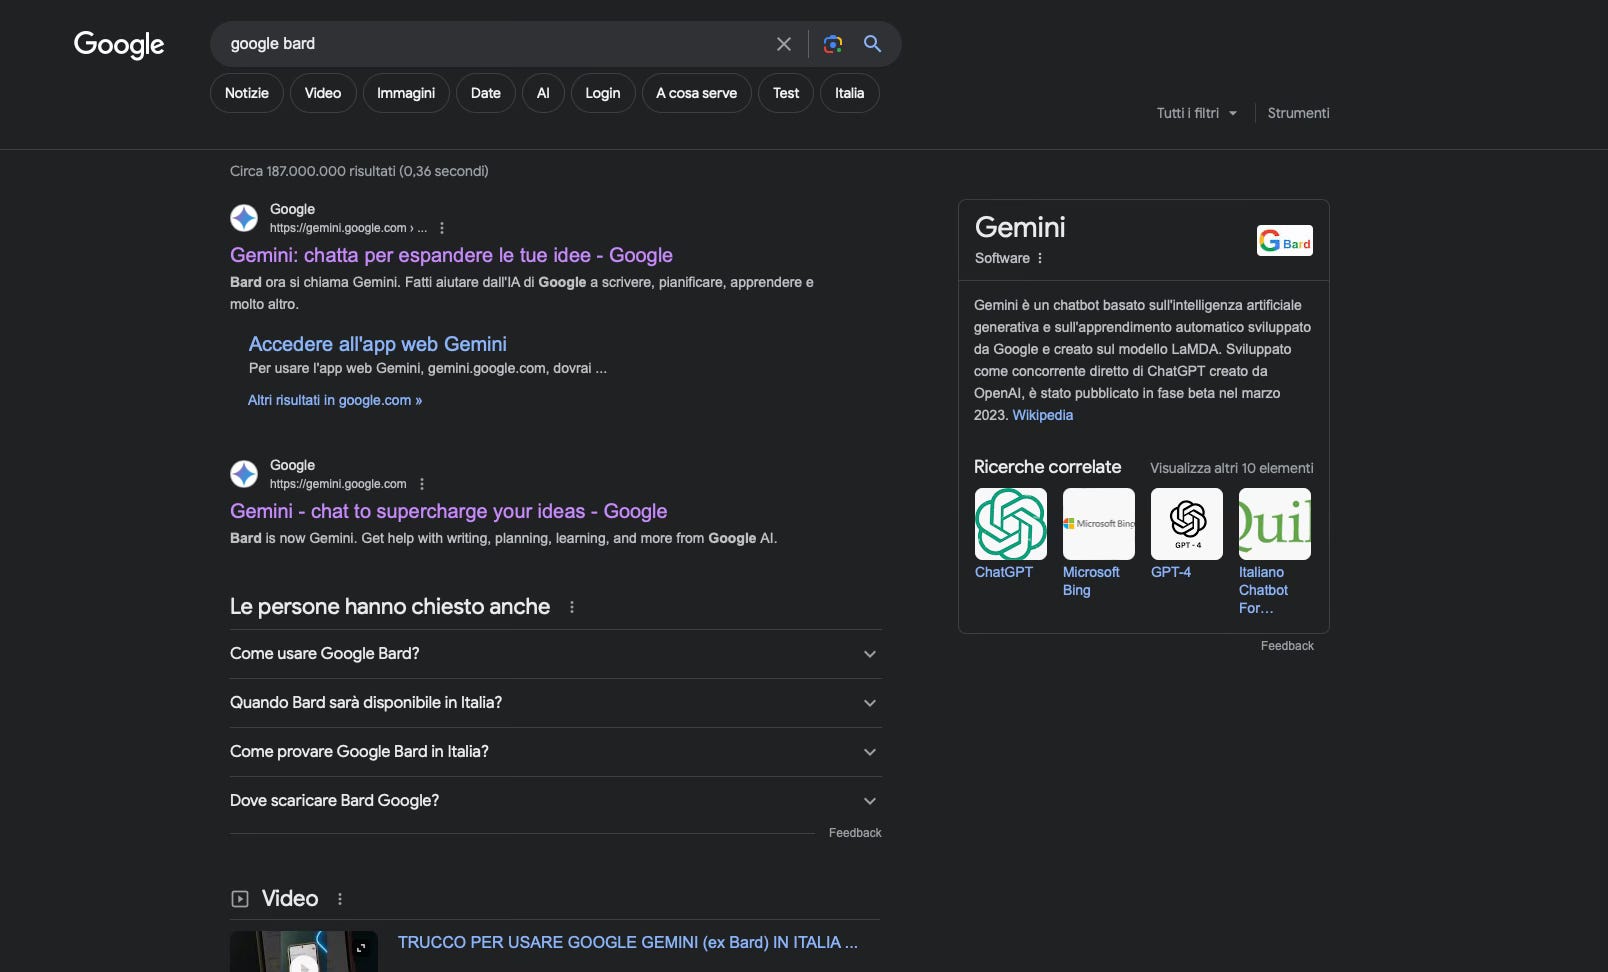Select the Date filter chip
The width and height of the screenshot is (1608, 972).
tap(486, 93)
